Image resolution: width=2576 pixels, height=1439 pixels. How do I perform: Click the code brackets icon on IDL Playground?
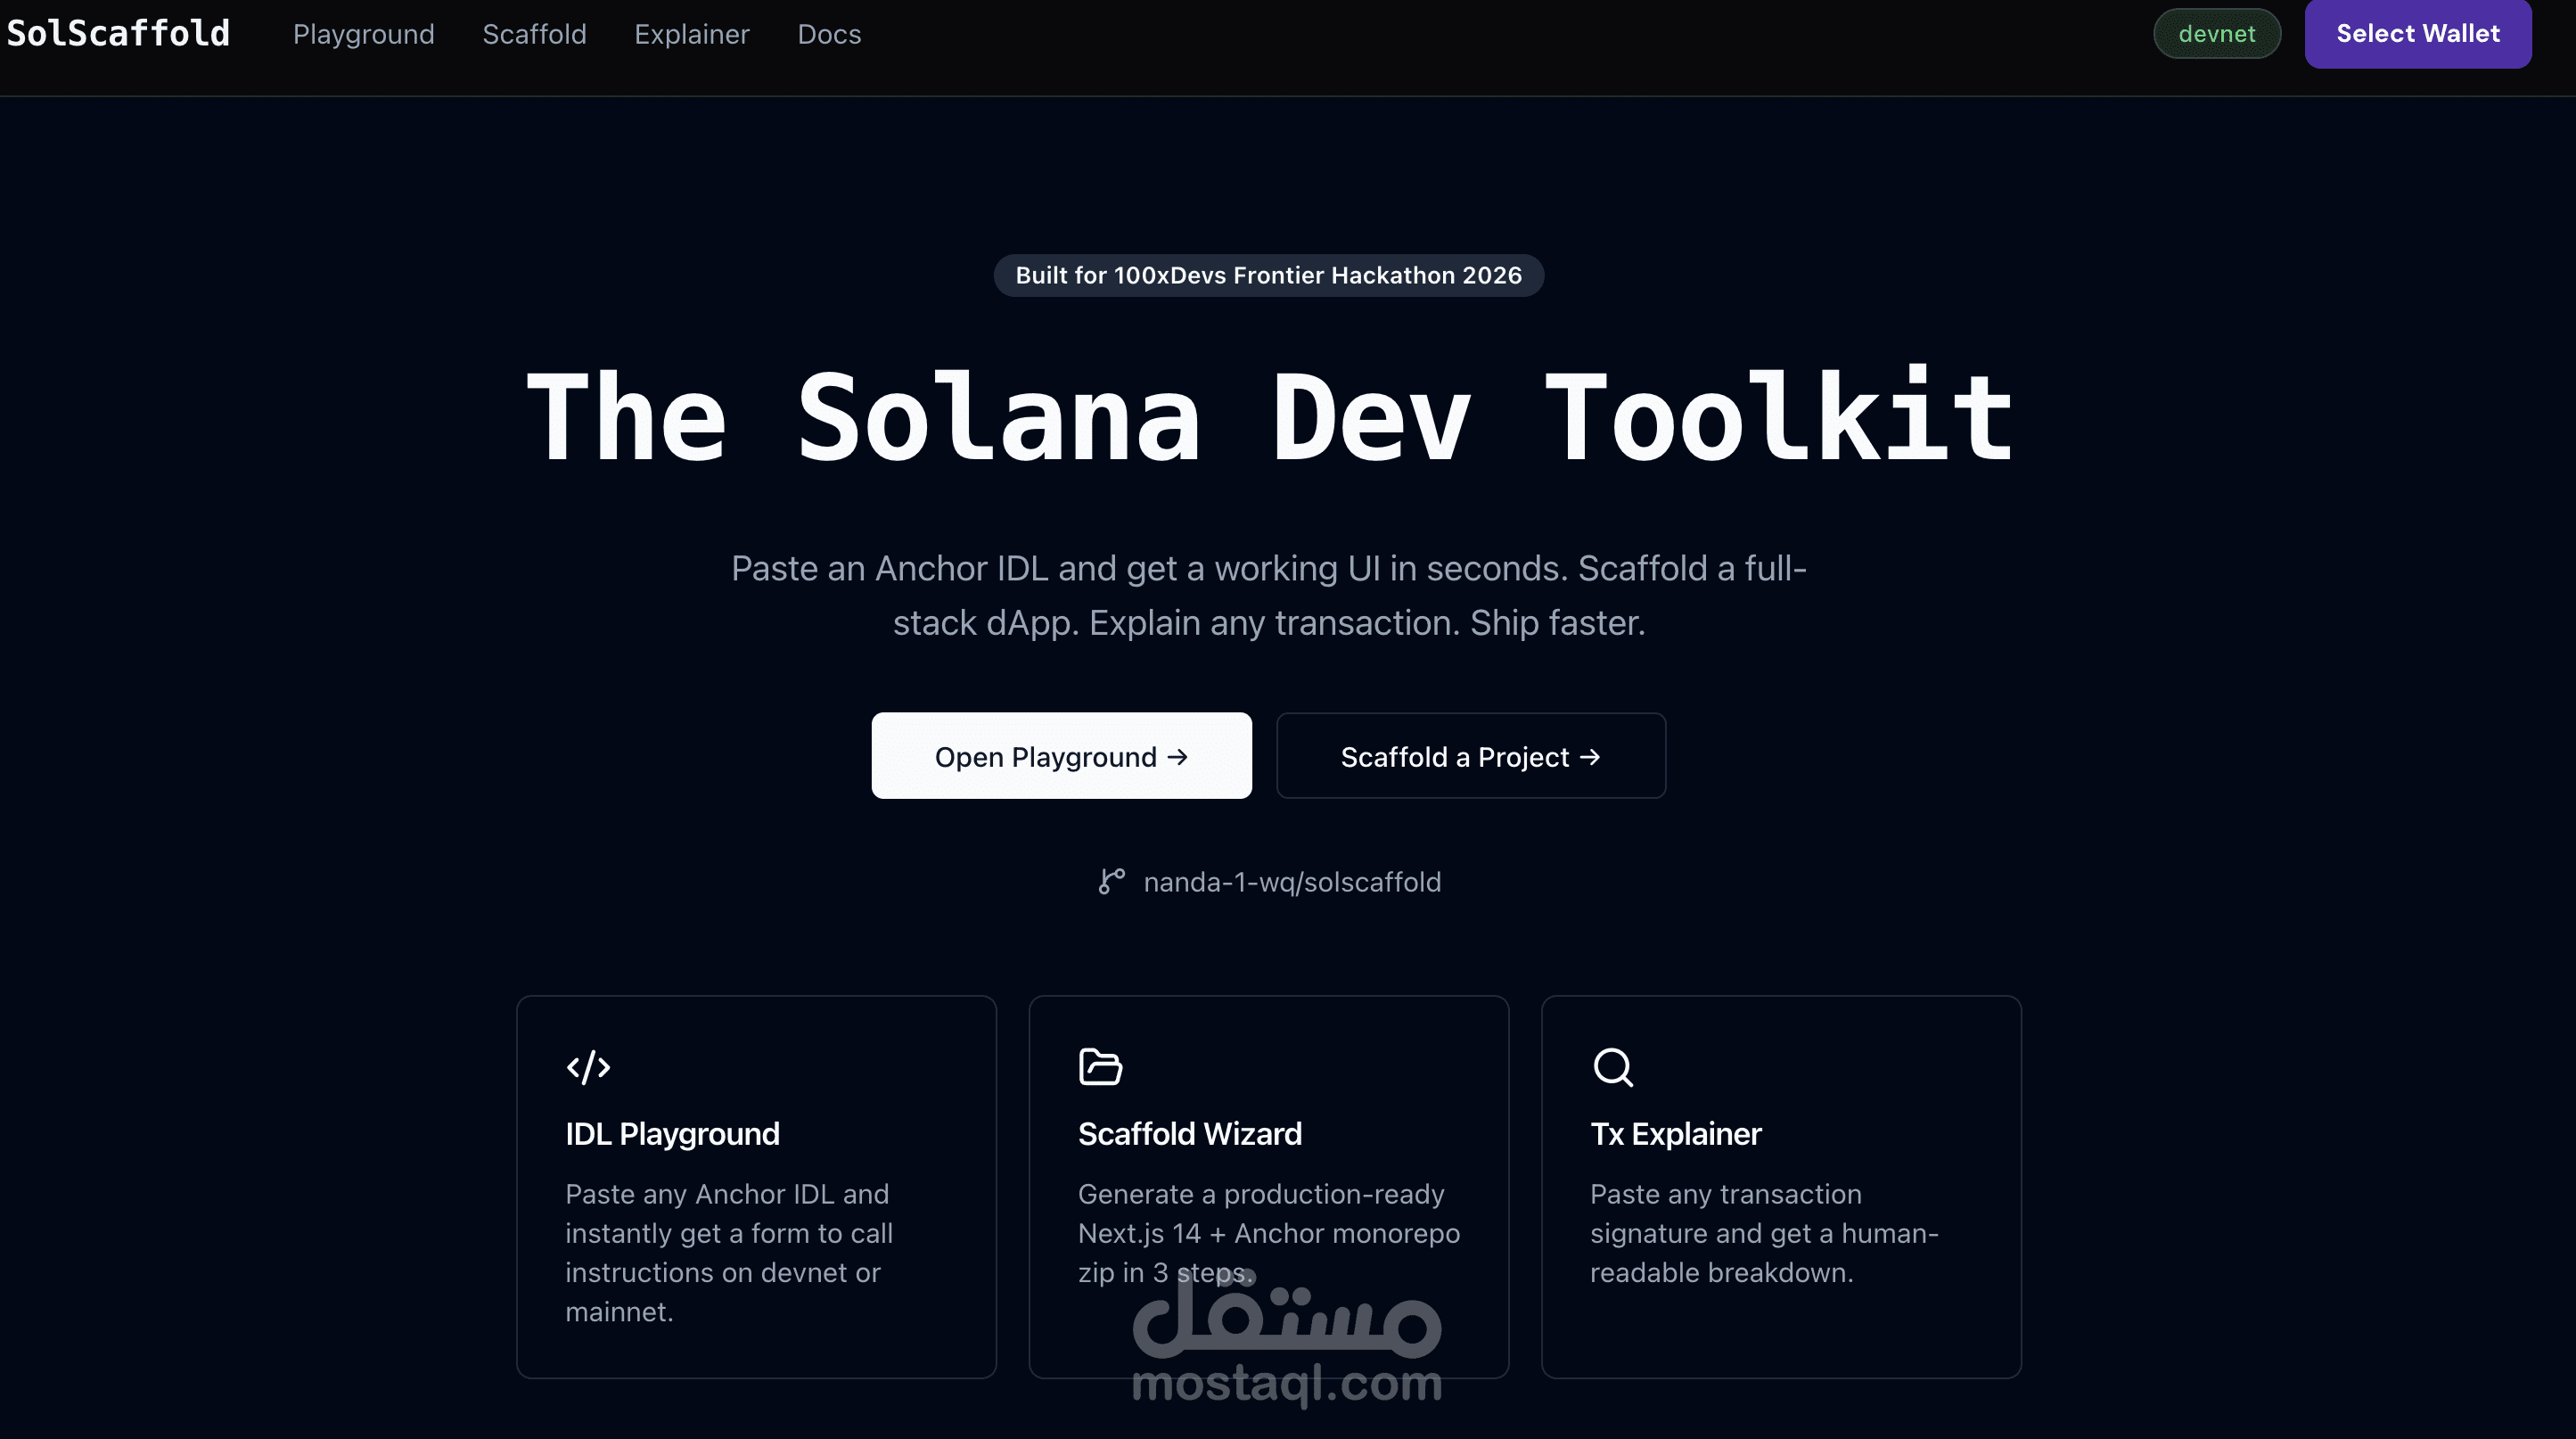coord(588,1067)
